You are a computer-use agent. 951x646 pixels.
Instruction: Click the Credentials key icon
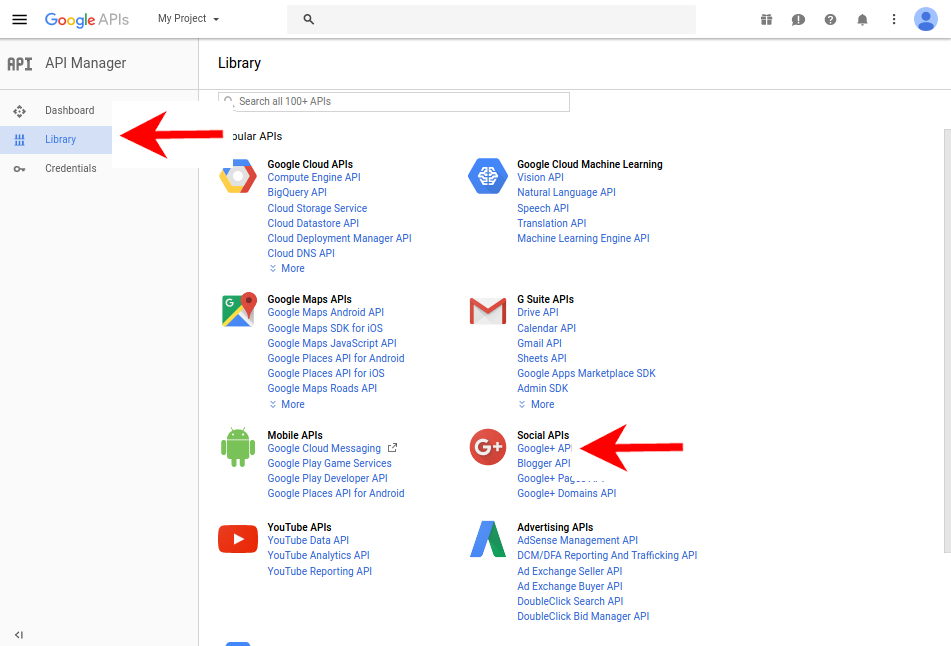coord(19,169)
